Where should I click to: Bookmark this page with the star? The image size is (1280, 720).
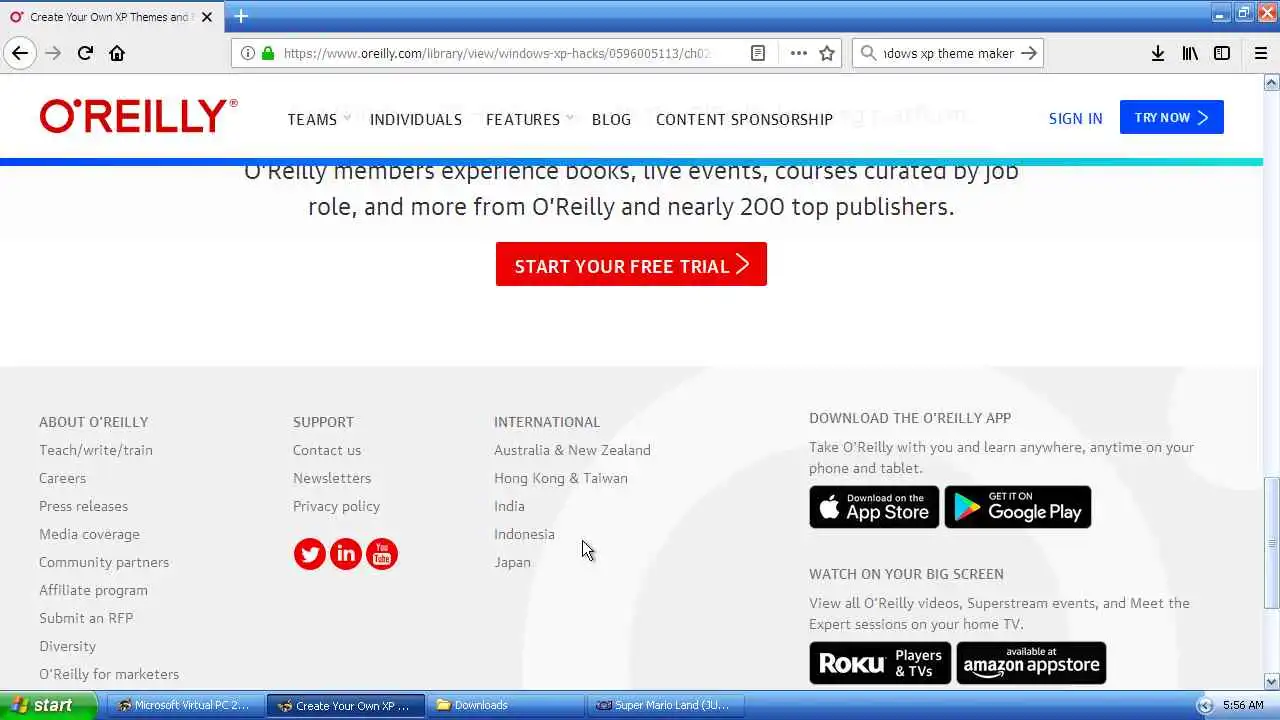click(827, 53)
